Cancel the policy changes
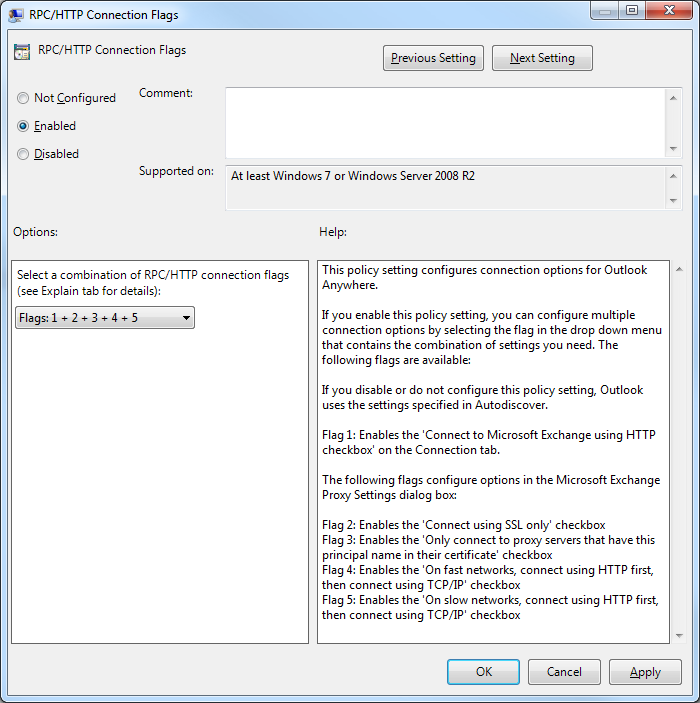 pos(564,672)
